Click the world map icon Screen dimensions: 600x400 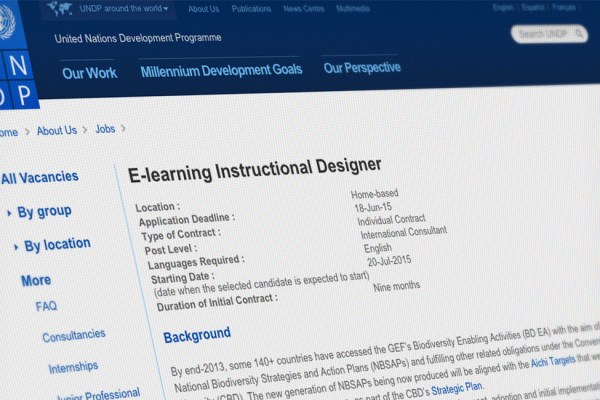pos(59,8)
